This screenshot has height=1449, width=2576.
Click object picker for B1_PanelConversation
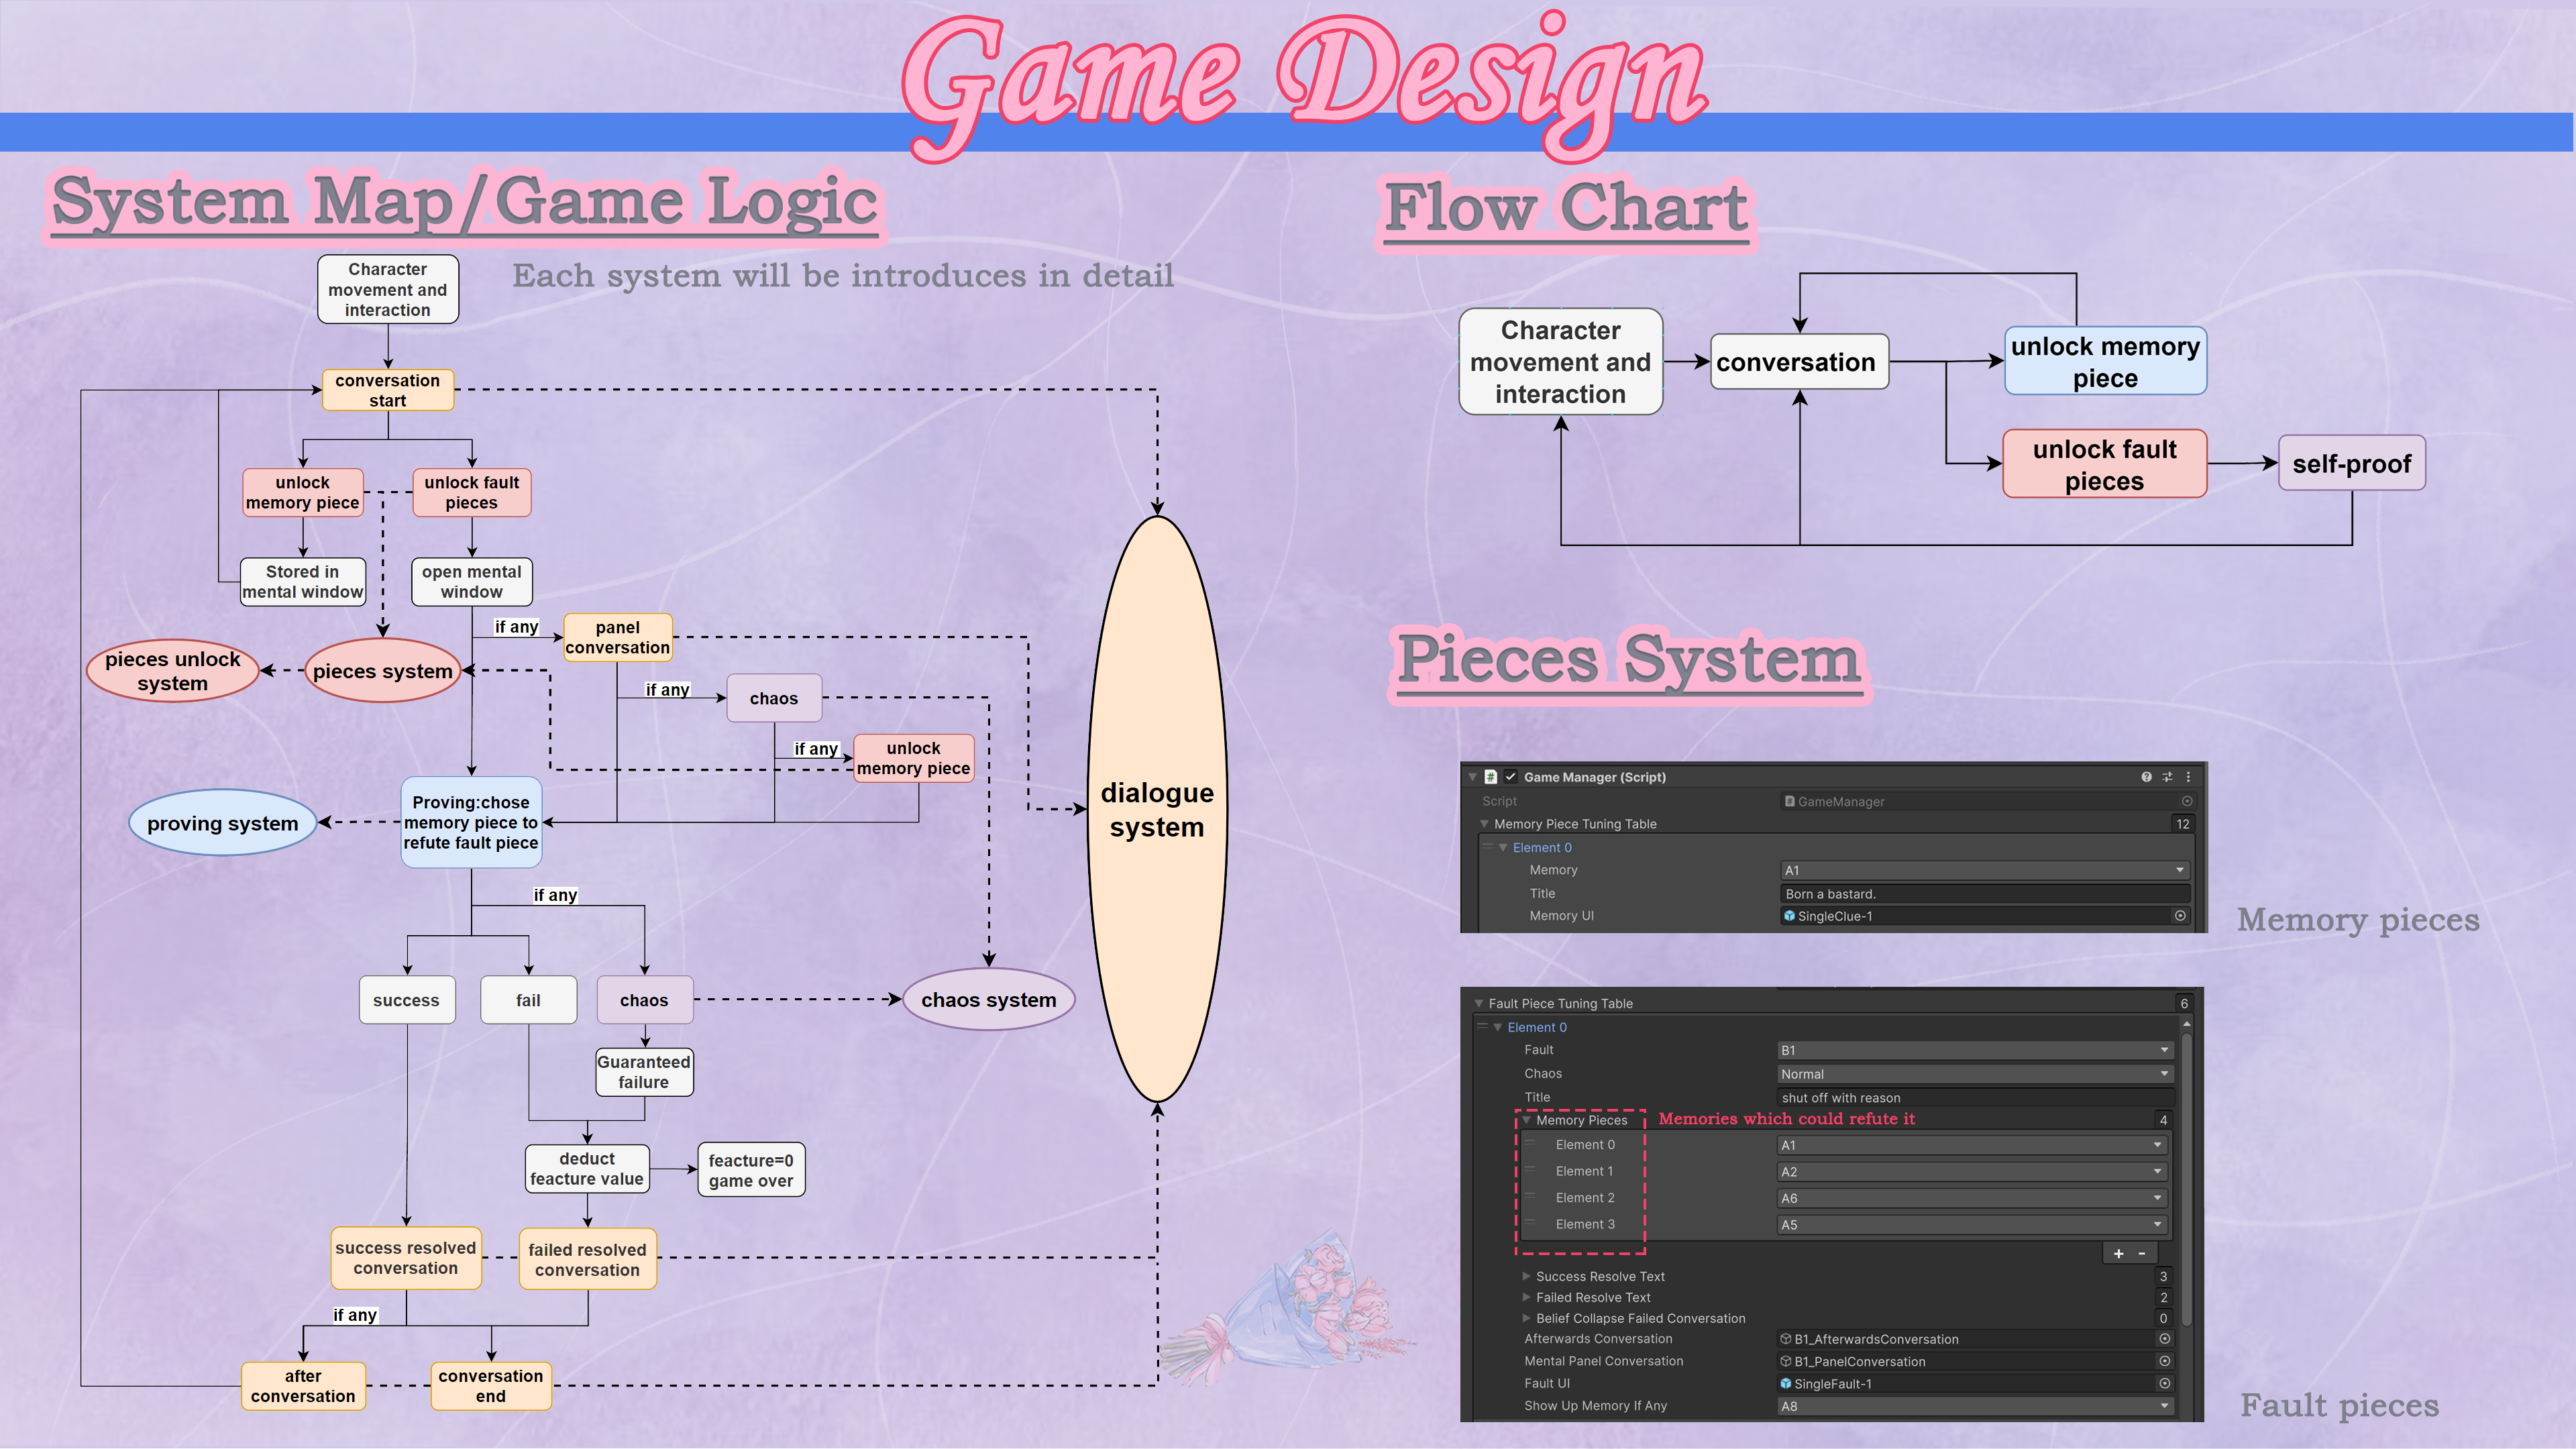pyautogui.click(x=2164, y=1361)
